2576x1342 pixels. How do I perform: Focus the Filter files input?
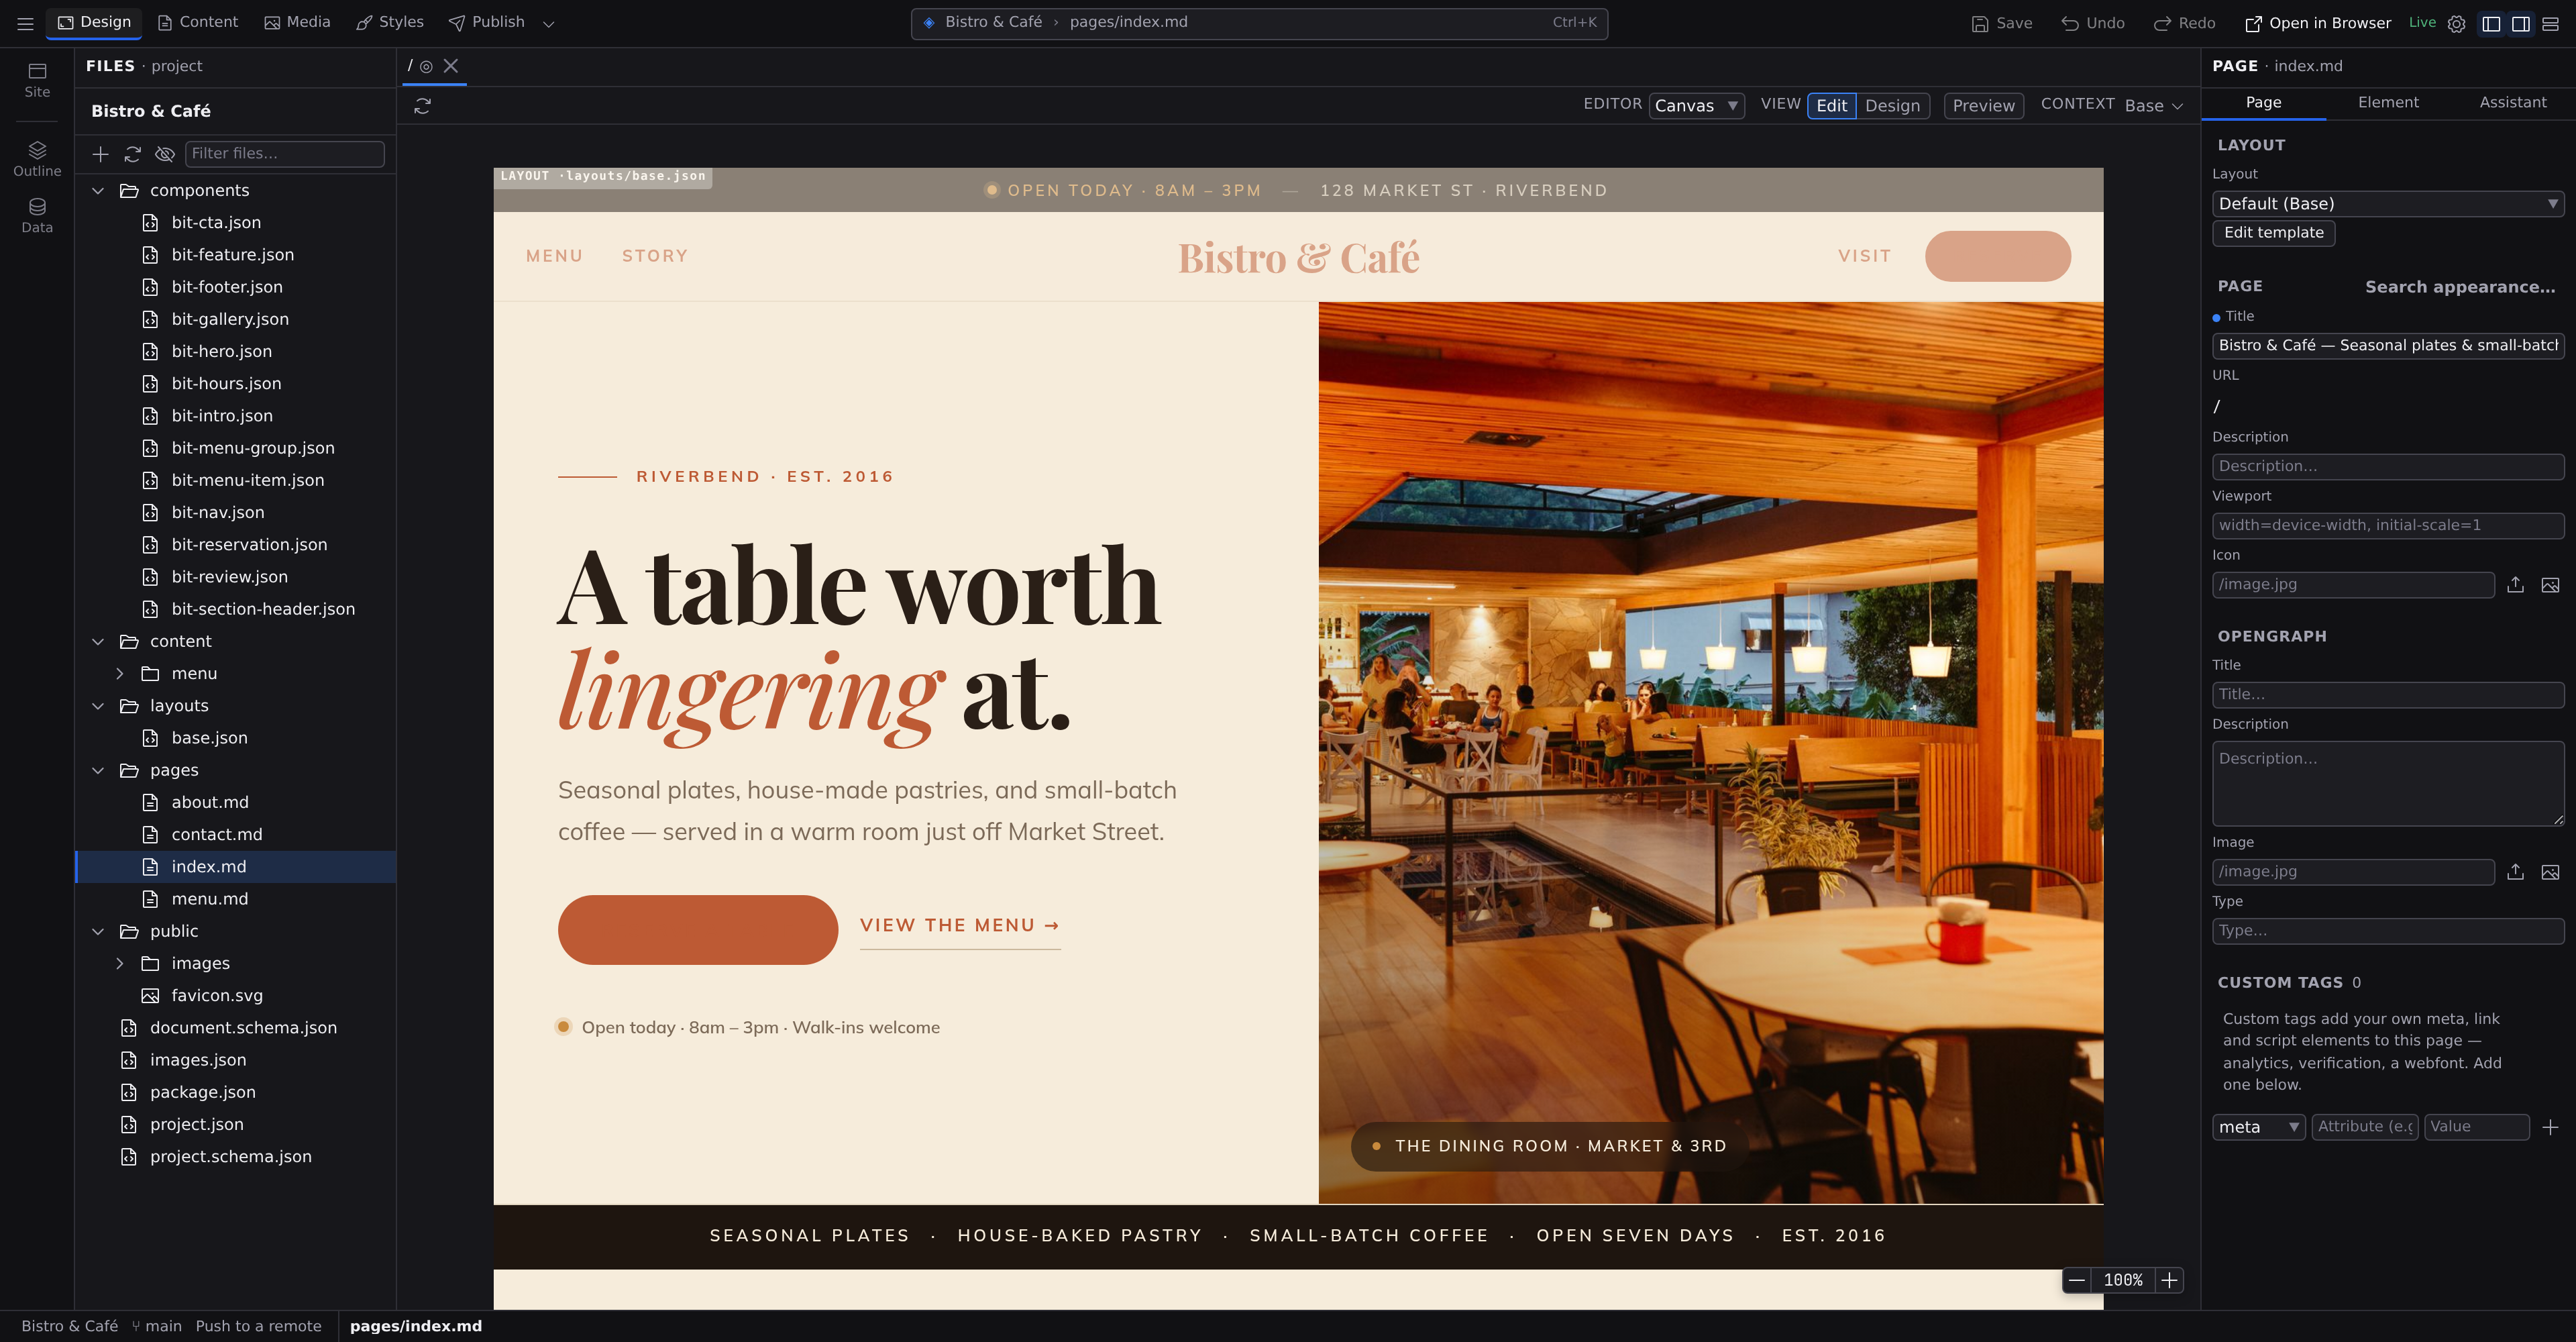pos(284,154)
